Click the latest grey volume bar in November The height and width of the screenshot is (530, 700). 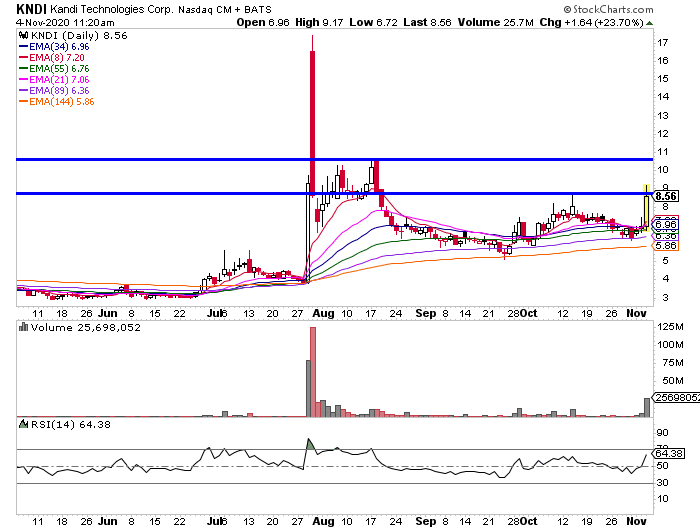(x=647, y=408)
